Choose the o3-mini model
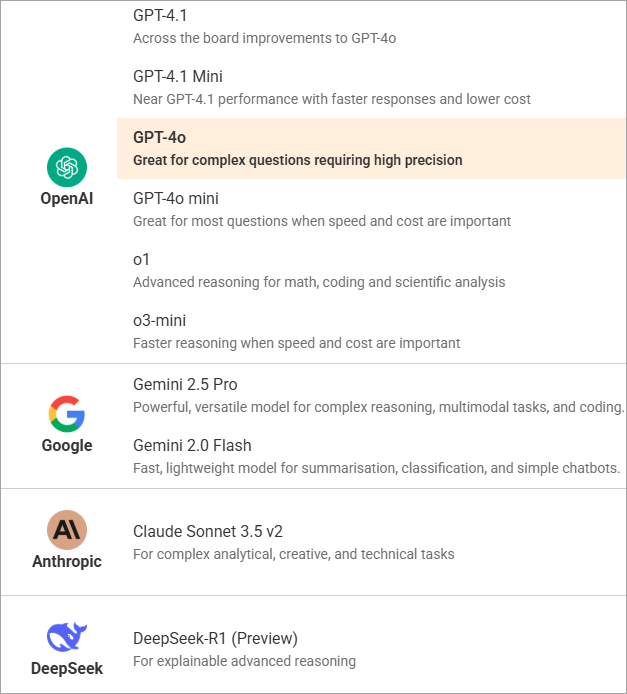The image size is (627, 694). coord(371,332)
